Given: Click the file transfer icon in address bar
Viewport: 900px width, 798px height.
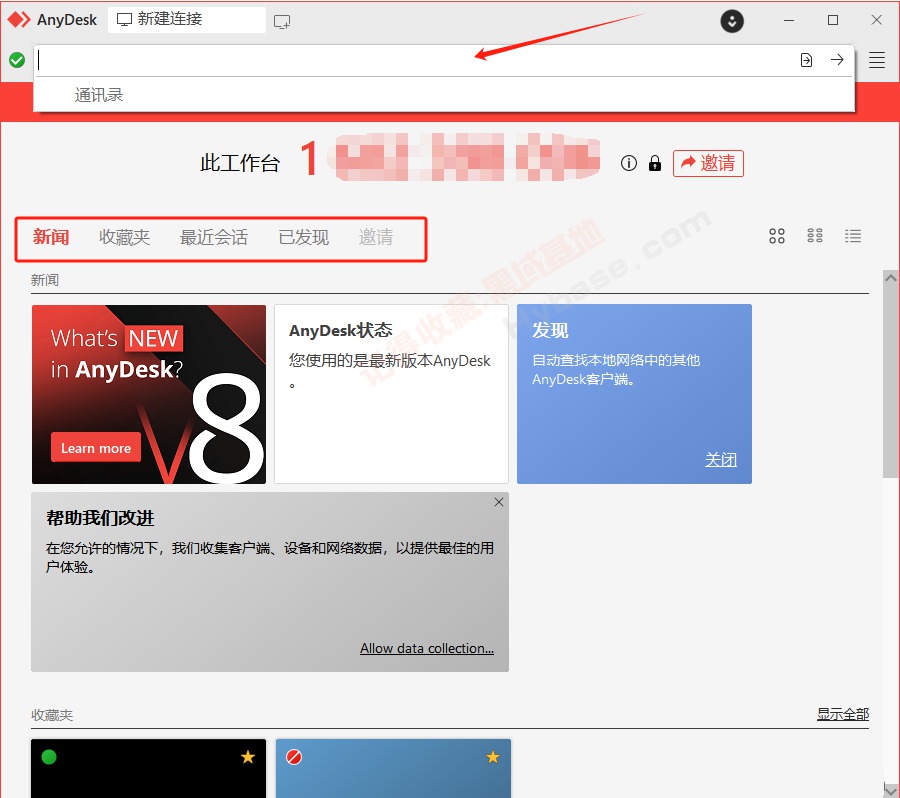Looking at the screenshot, I should (x=806, y=60).
